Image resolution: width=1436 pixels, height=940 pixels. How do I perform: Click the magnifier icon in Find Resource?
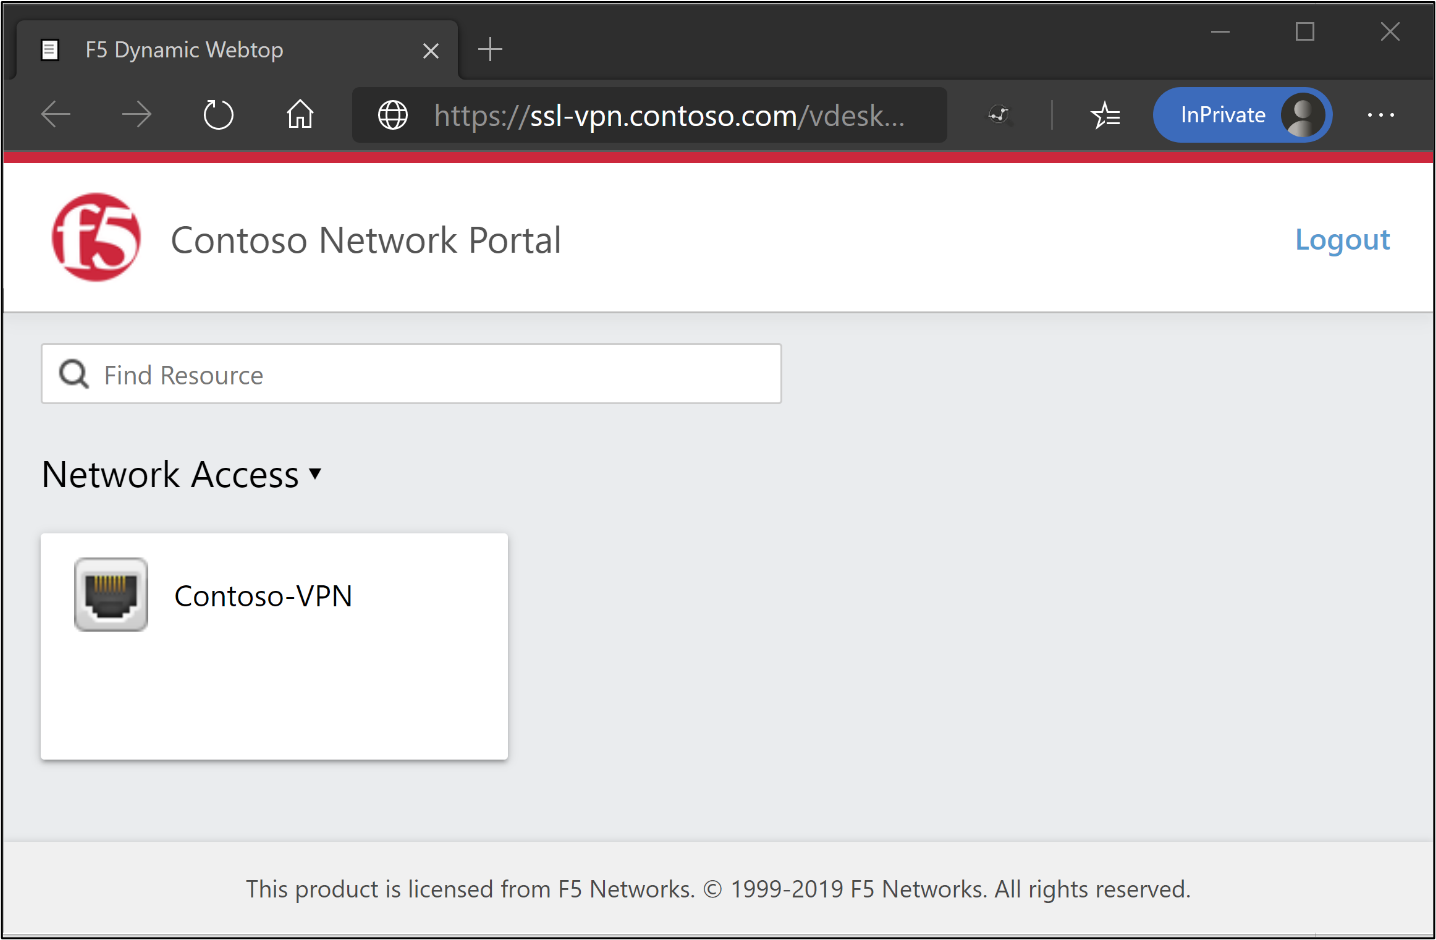click(x=74, y=374)
